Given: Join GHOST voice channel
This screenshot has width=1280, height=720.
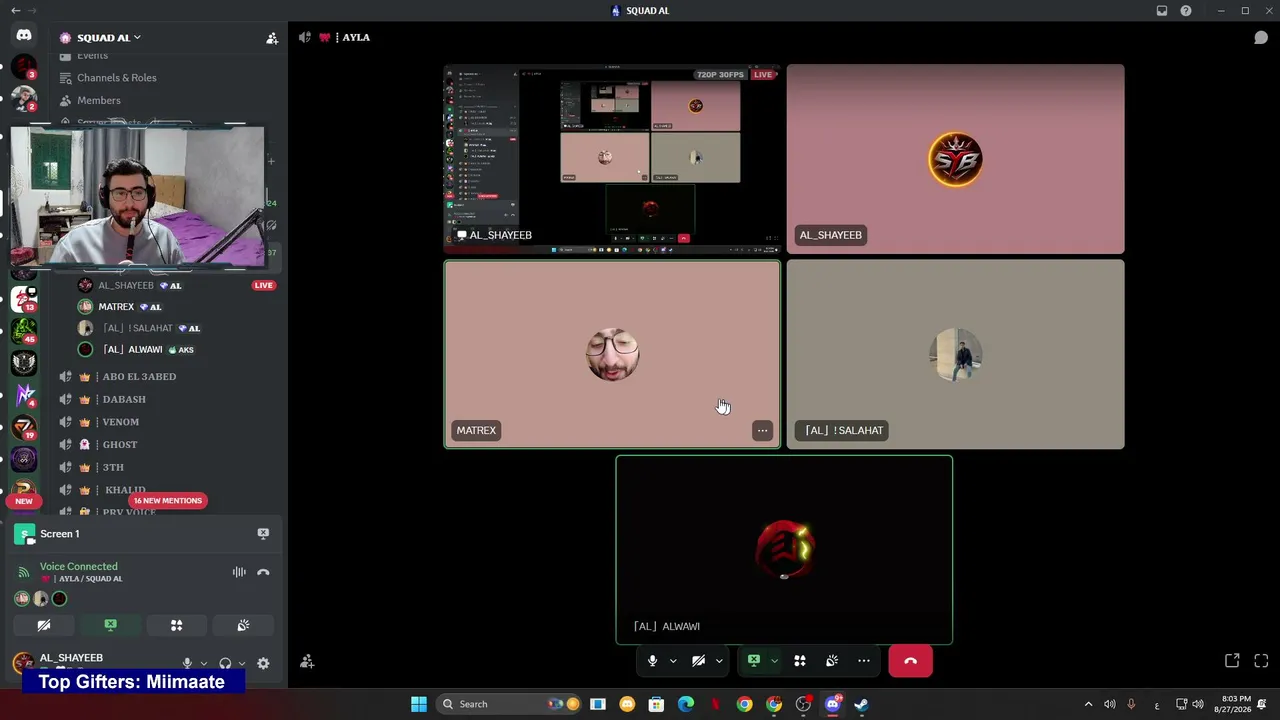Looking at the screenshot, I should point(120,445).
